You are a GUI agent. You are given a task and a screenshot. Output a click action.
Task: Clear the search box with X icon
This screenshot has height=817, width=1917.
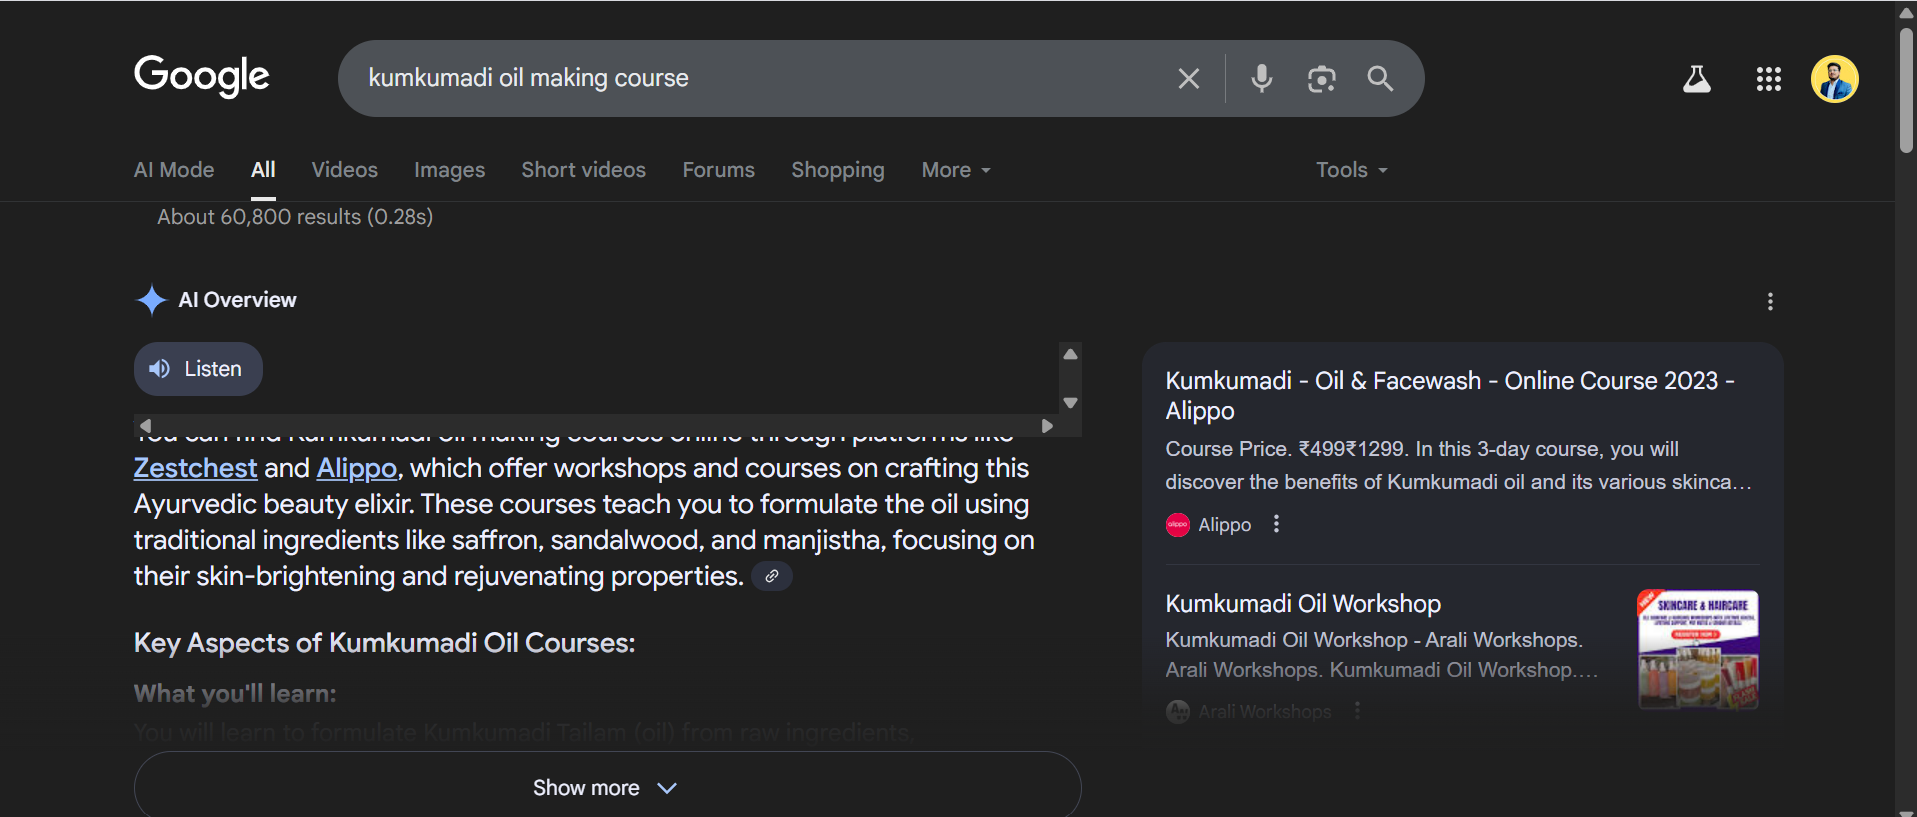(1188, 79)
